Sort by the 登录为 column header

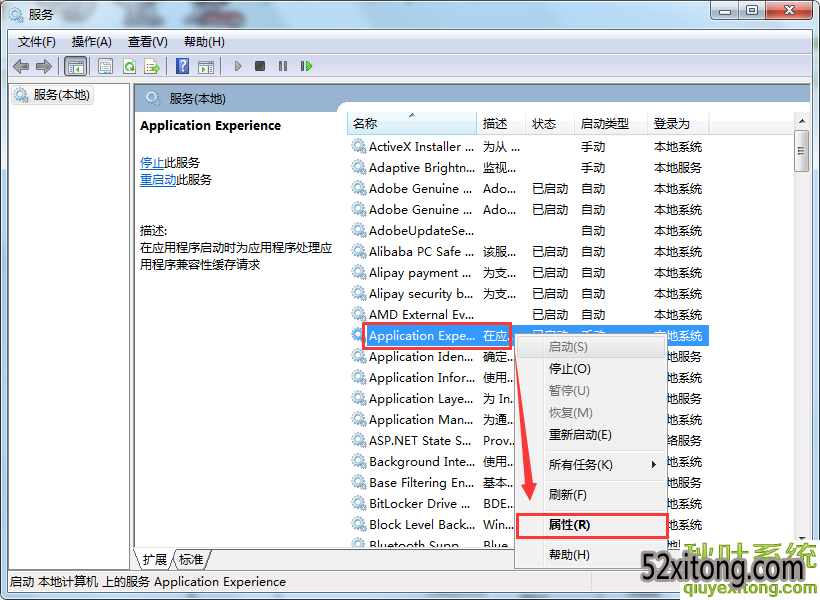coord(678,123)
